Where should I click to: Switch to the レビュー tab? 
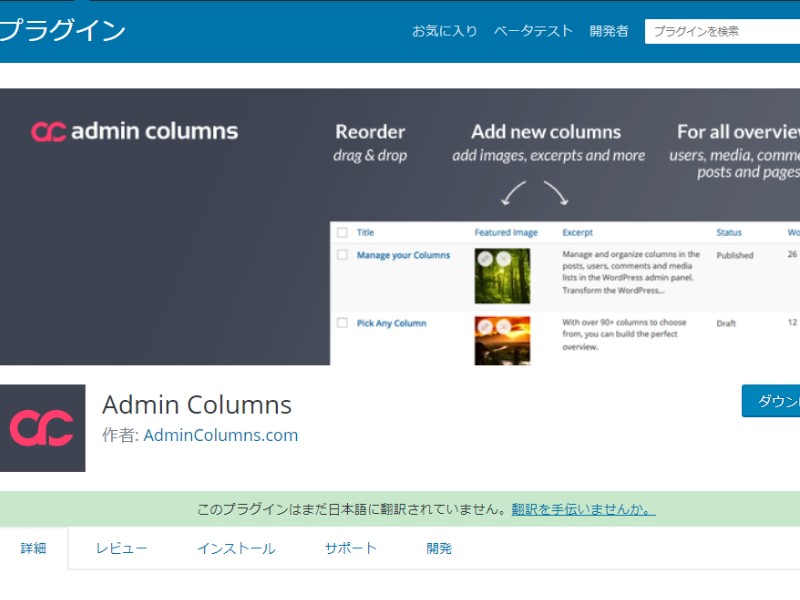click(x=122, y=548)
